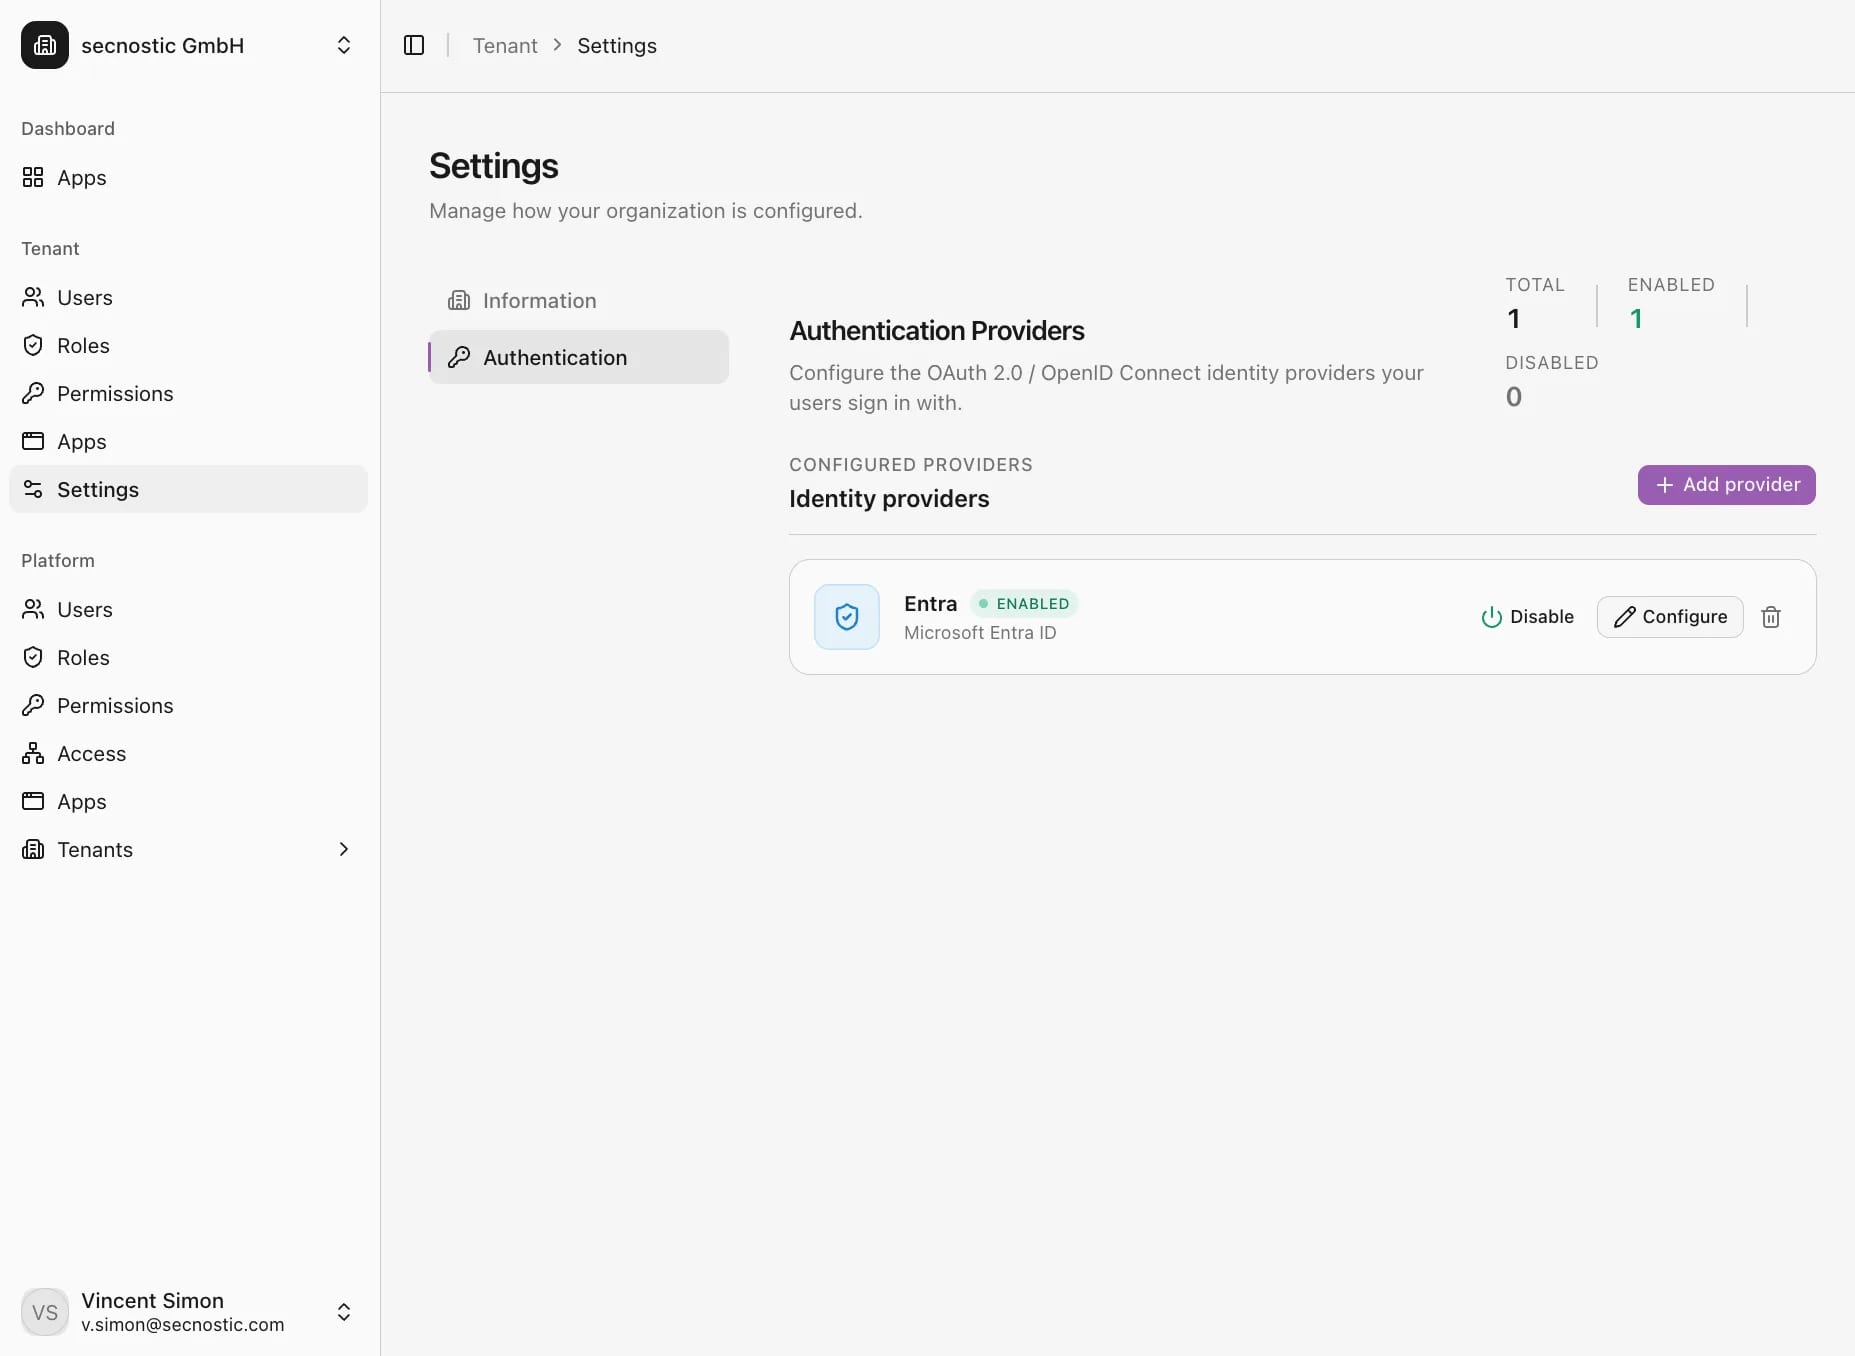Click the Authentication Providers heading
Viewport: 1855px width, 1356px height.
(937, 331)
